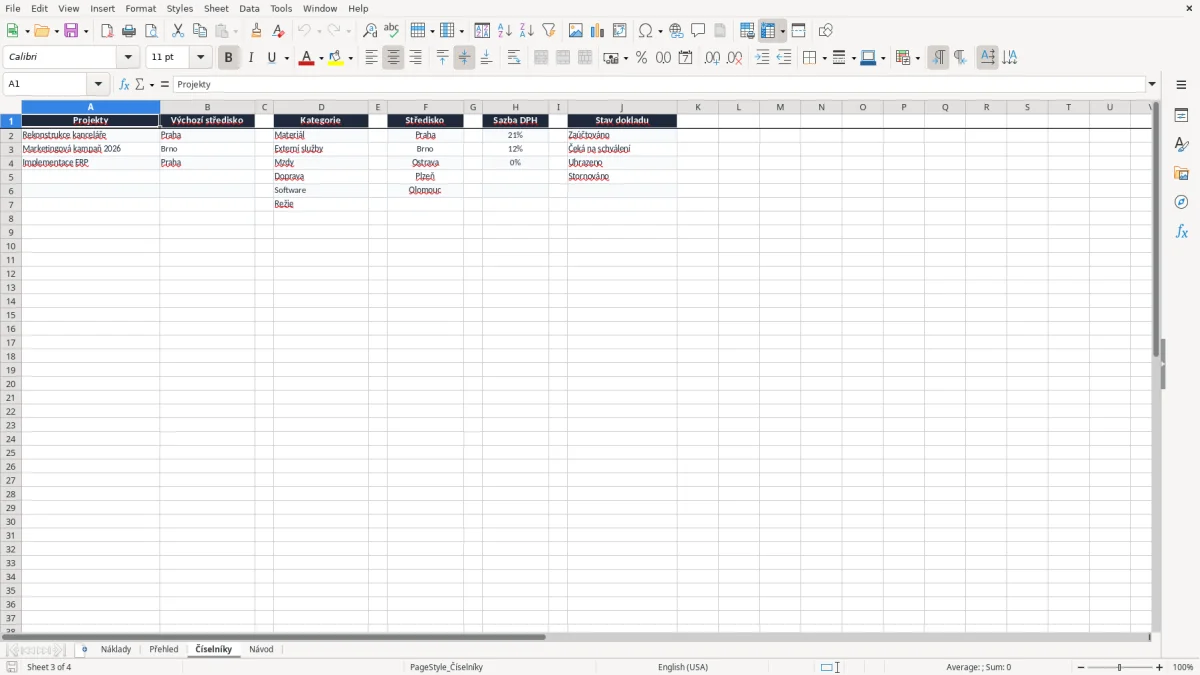Format cells as percent

click(641, 58)
